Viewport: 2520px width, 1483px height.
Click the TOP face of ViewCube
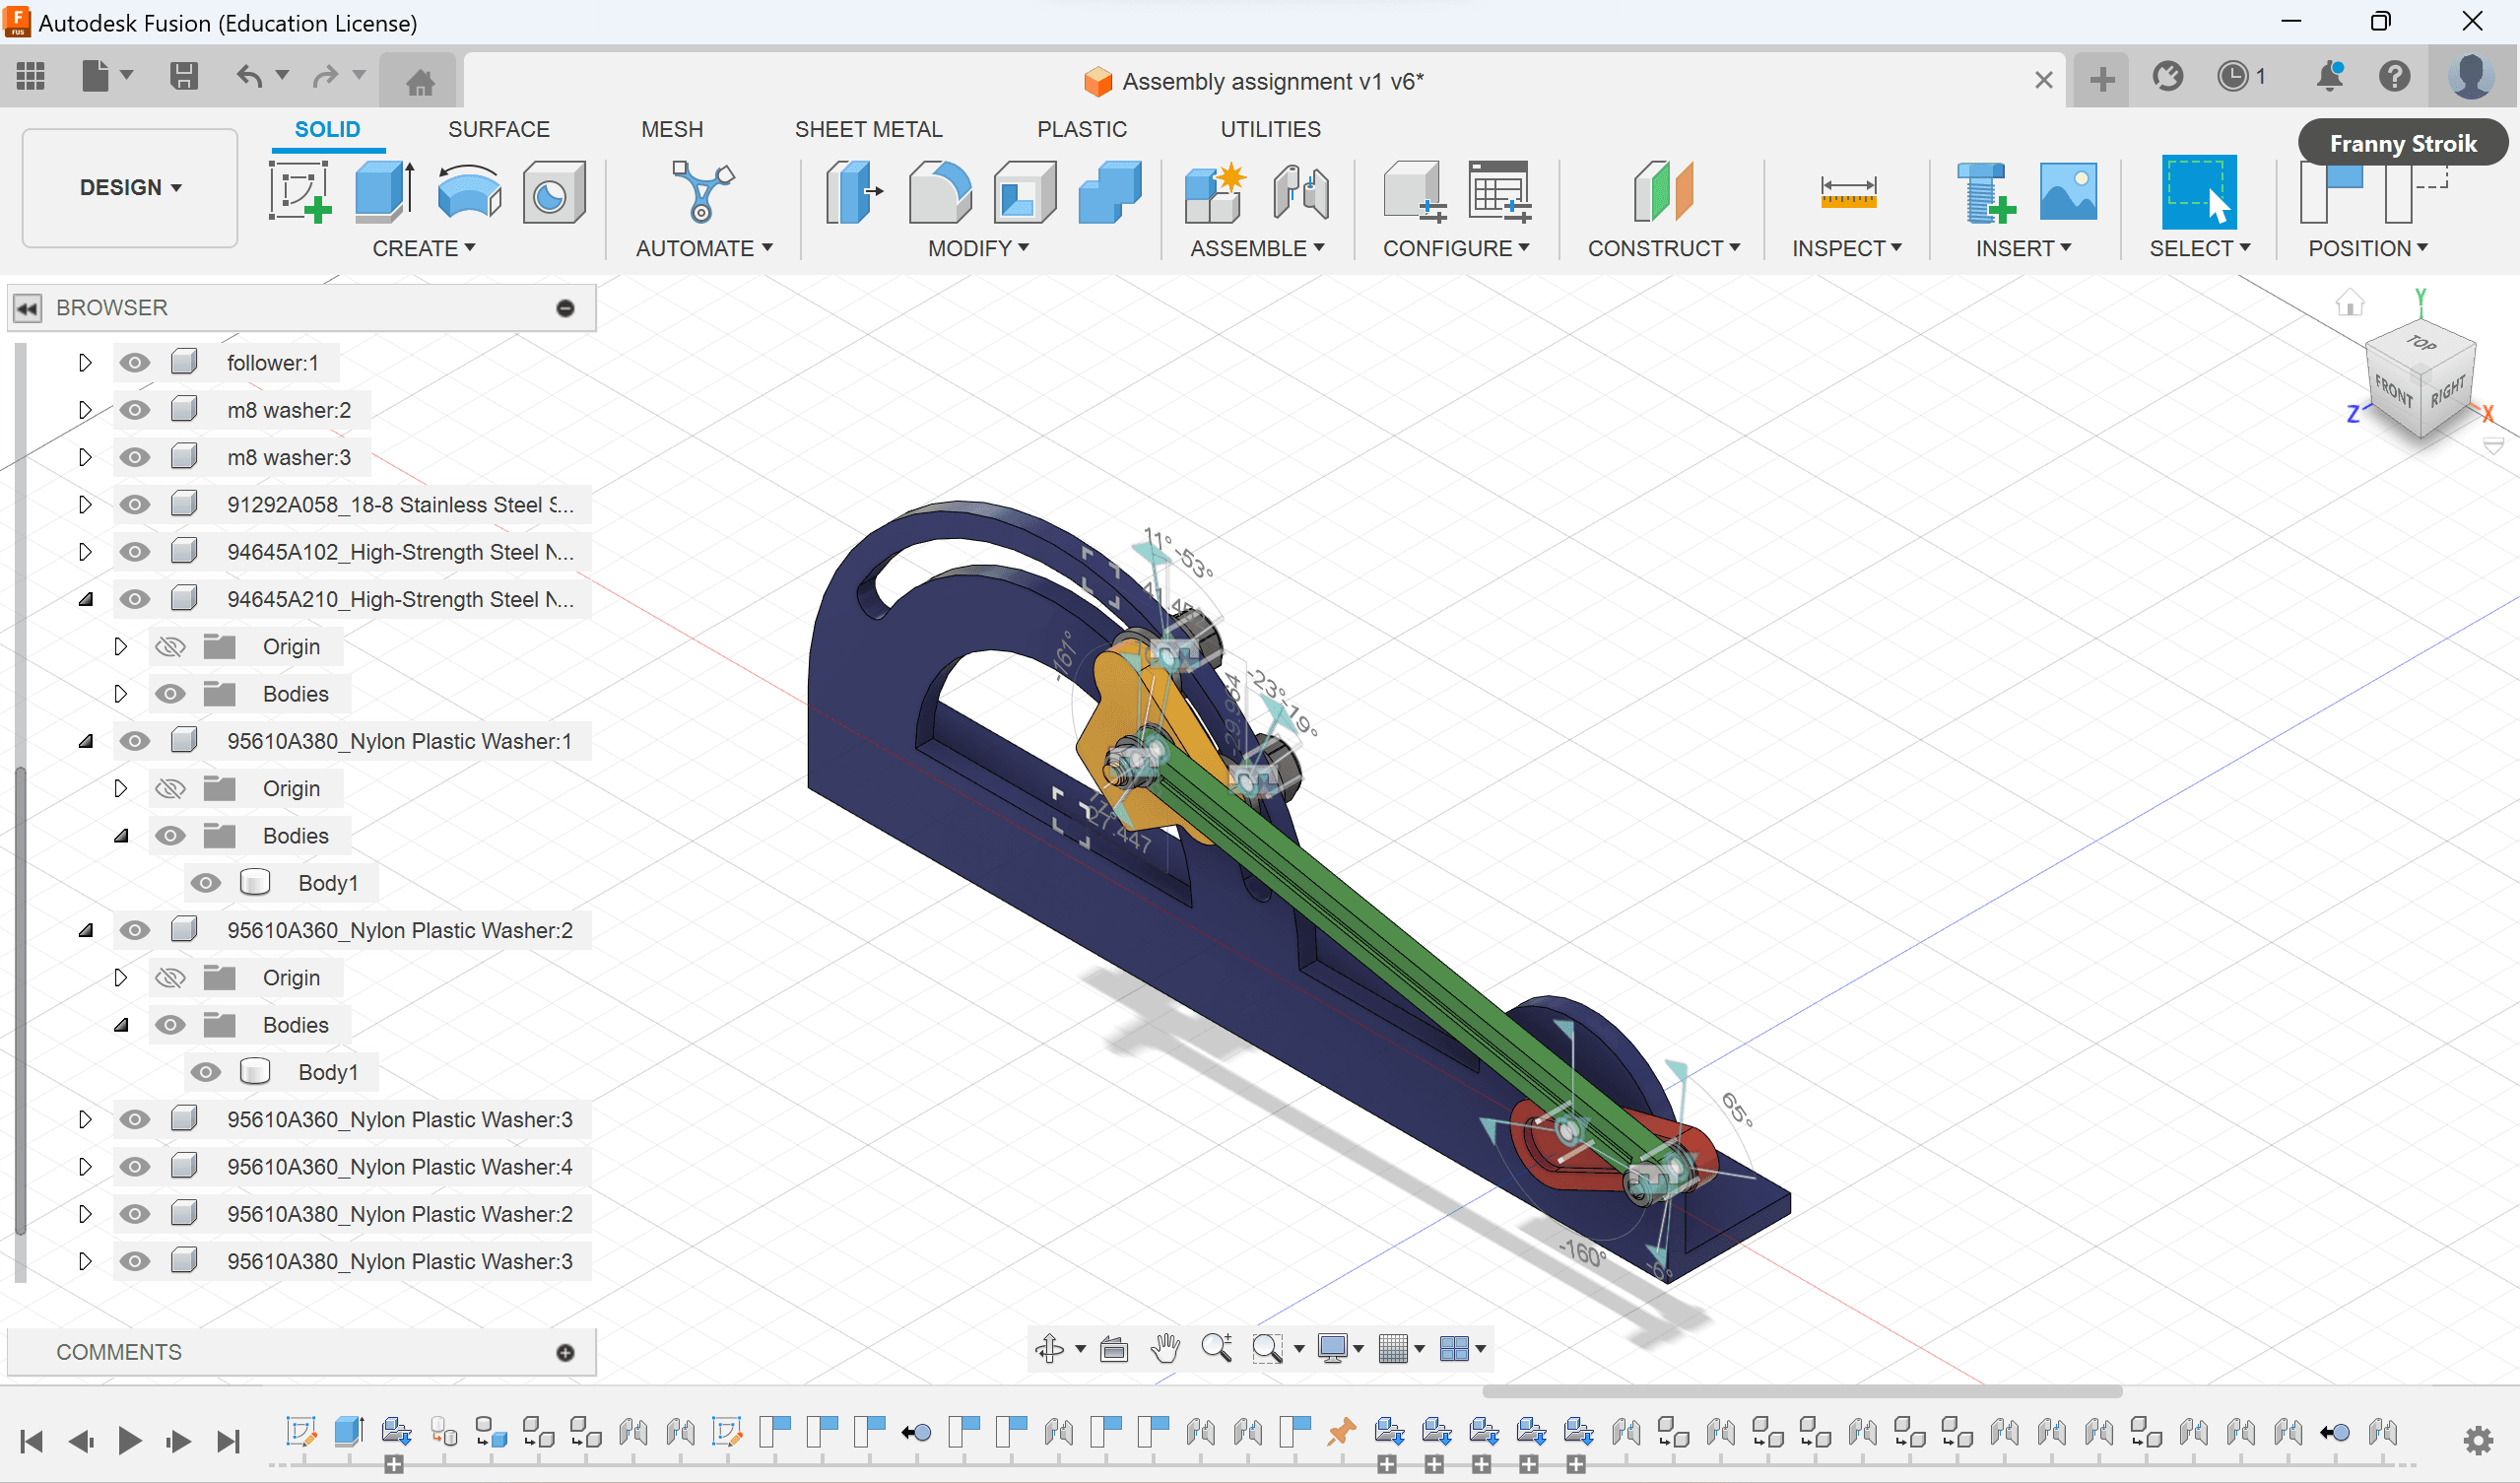pyautogui.click(x=2422, y=343)
